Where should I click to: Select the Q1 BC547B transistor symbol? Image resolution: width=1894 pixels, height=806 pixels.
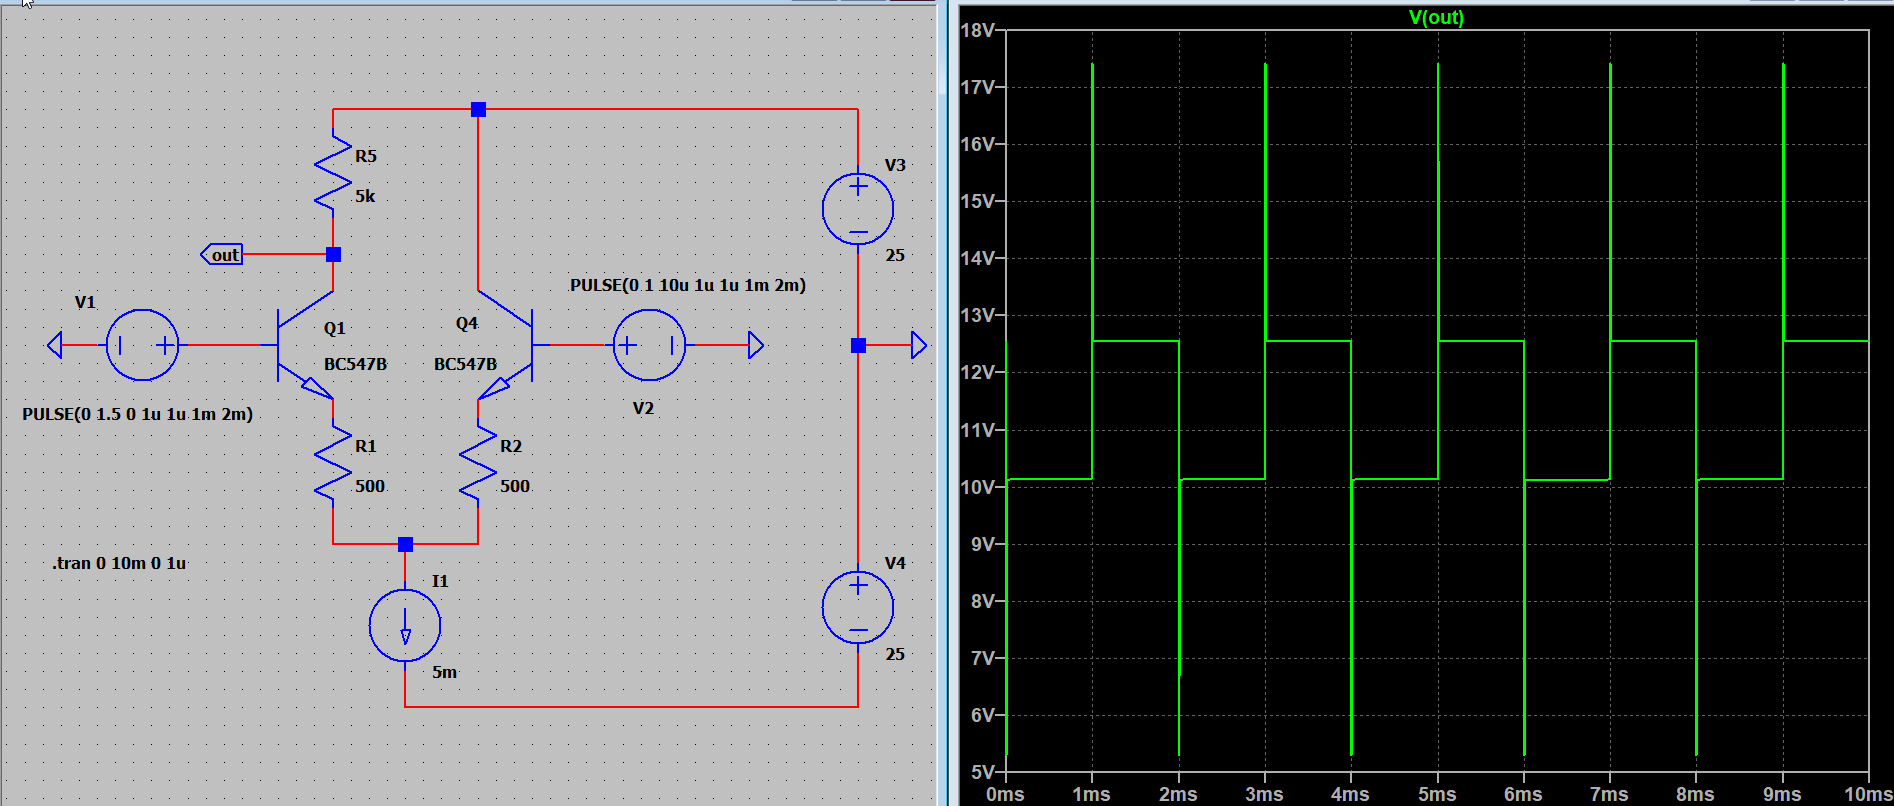(x=305, y=345)
